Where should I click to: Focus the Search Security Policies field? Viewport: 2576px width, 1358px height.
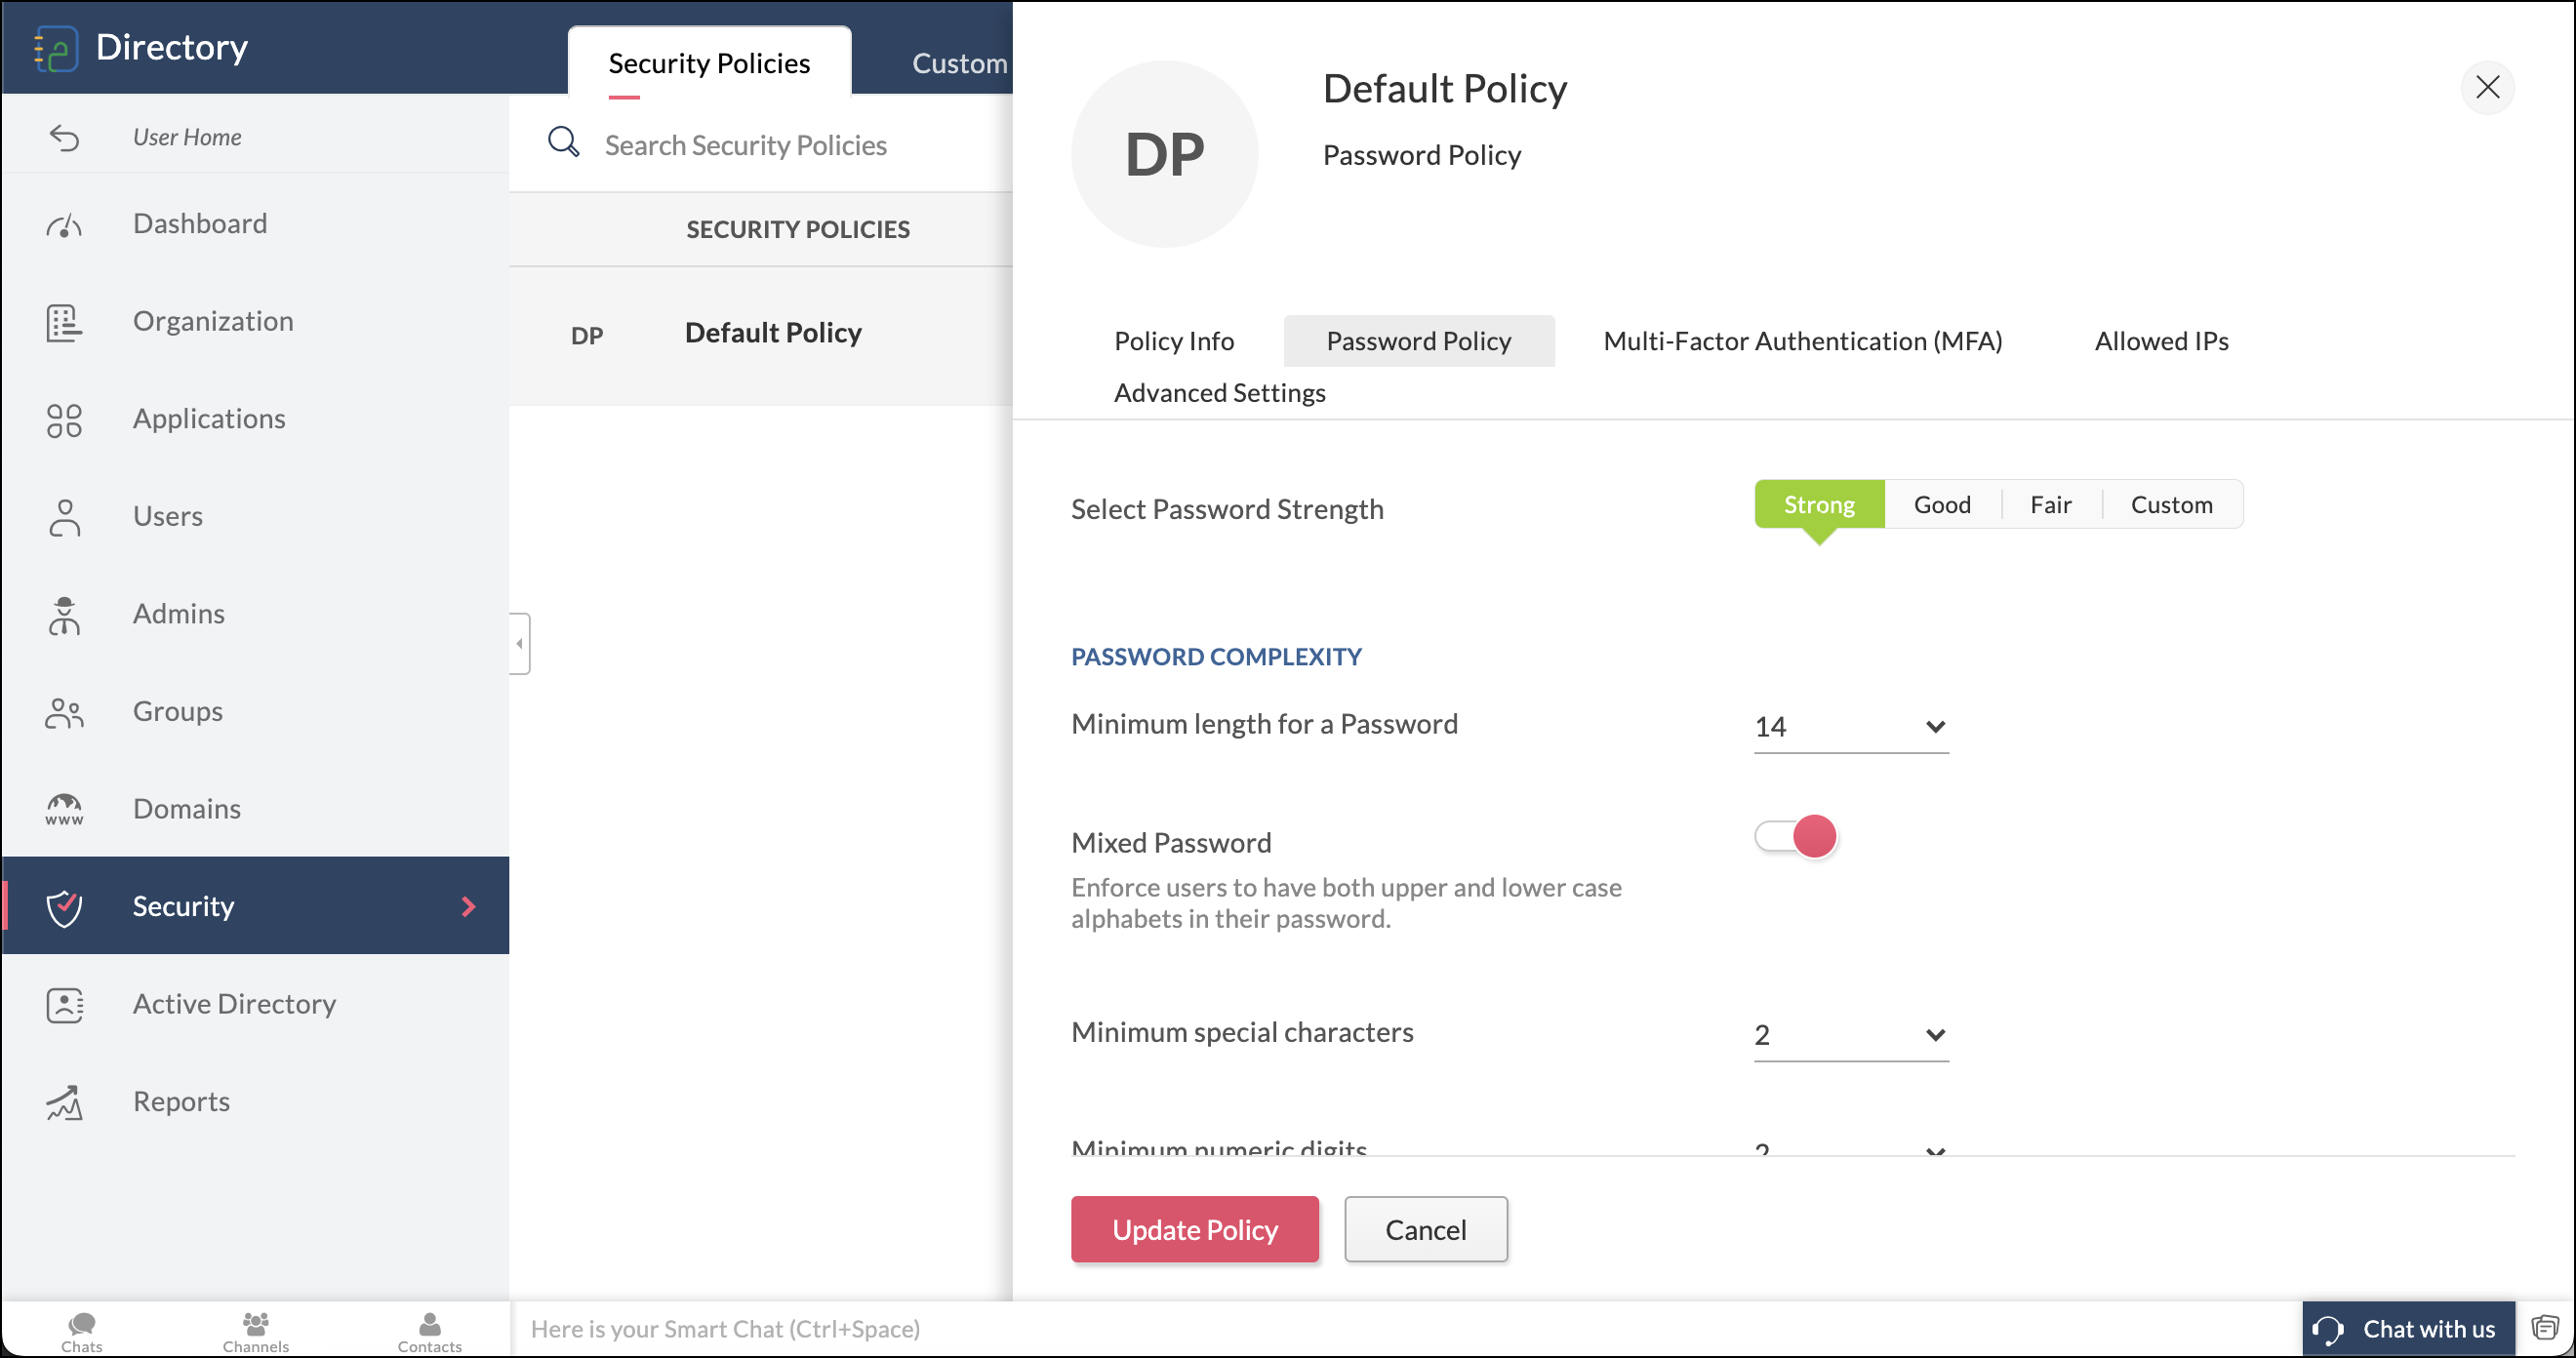pos(745,145)
